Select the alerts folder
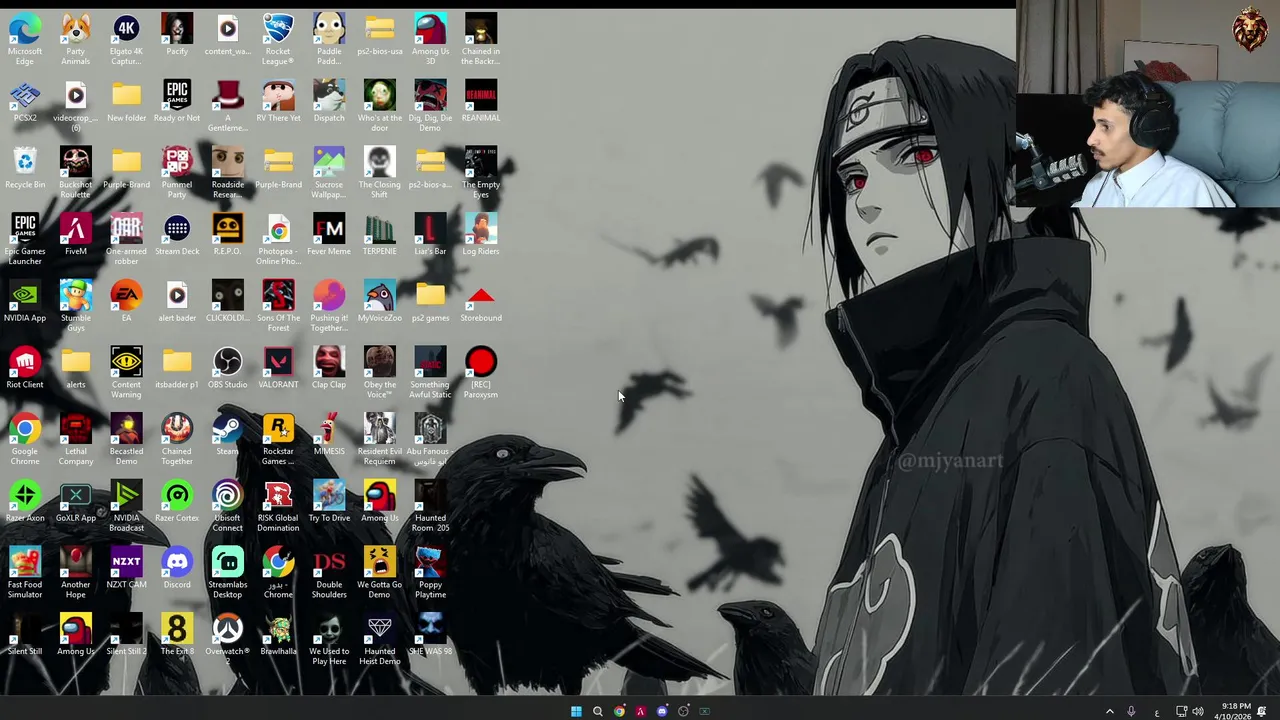 coord(76,368)
